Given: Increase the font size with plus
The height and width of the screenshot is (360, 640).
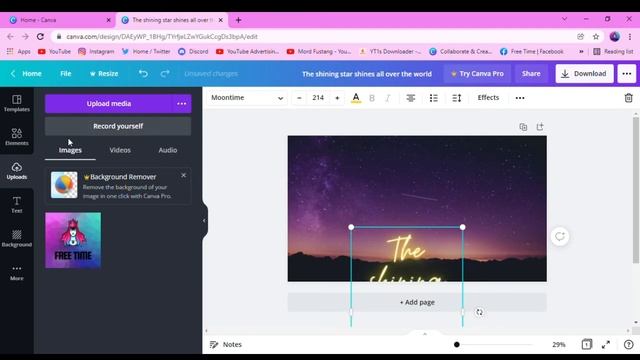Looking at the screenshot, I should point(337,98).
